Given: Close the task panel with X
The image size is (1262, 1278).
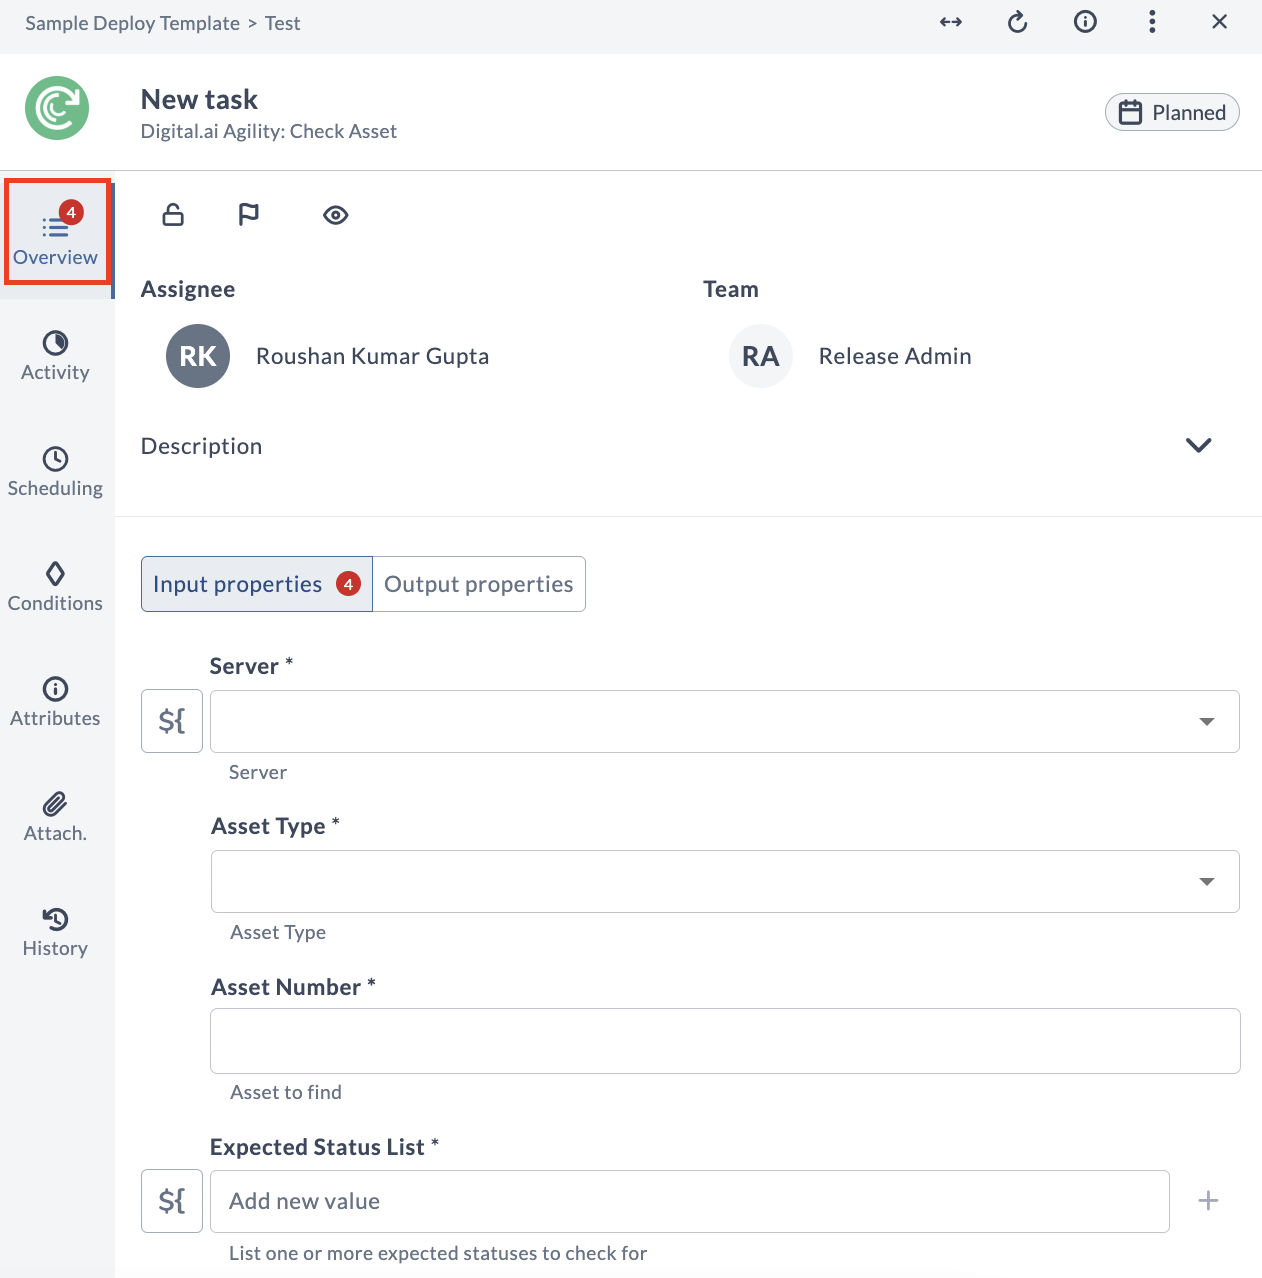Looking at the screenshot, I should (x=1219, y=22).
